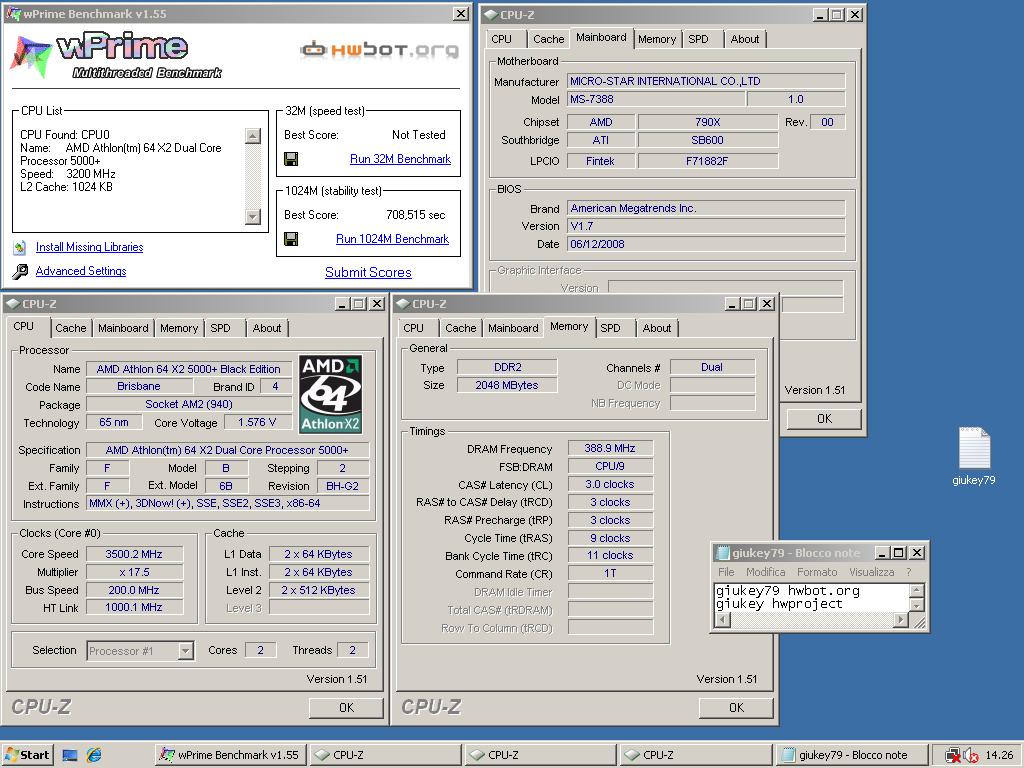Click the save icon beside Run 1024M Benchmark

291,239
